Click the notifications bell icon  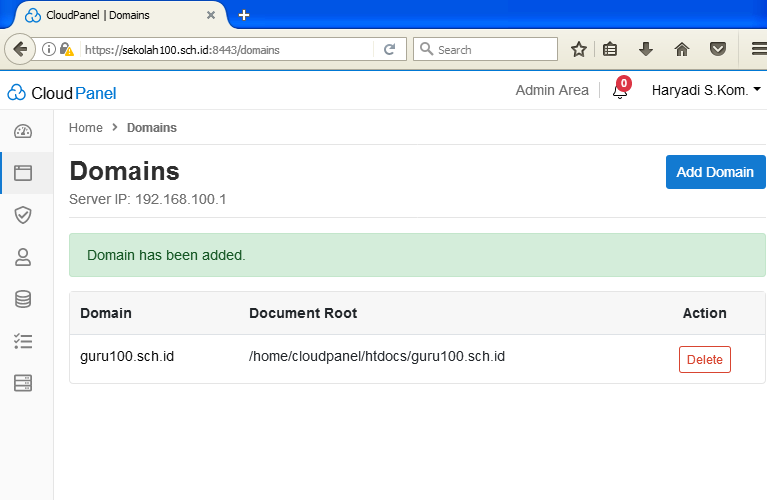[x=620, y=91]
